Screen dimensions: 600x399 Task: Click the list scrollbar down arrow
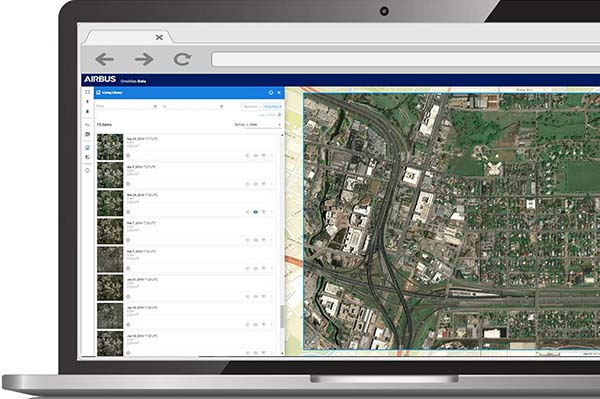point(282,353)
